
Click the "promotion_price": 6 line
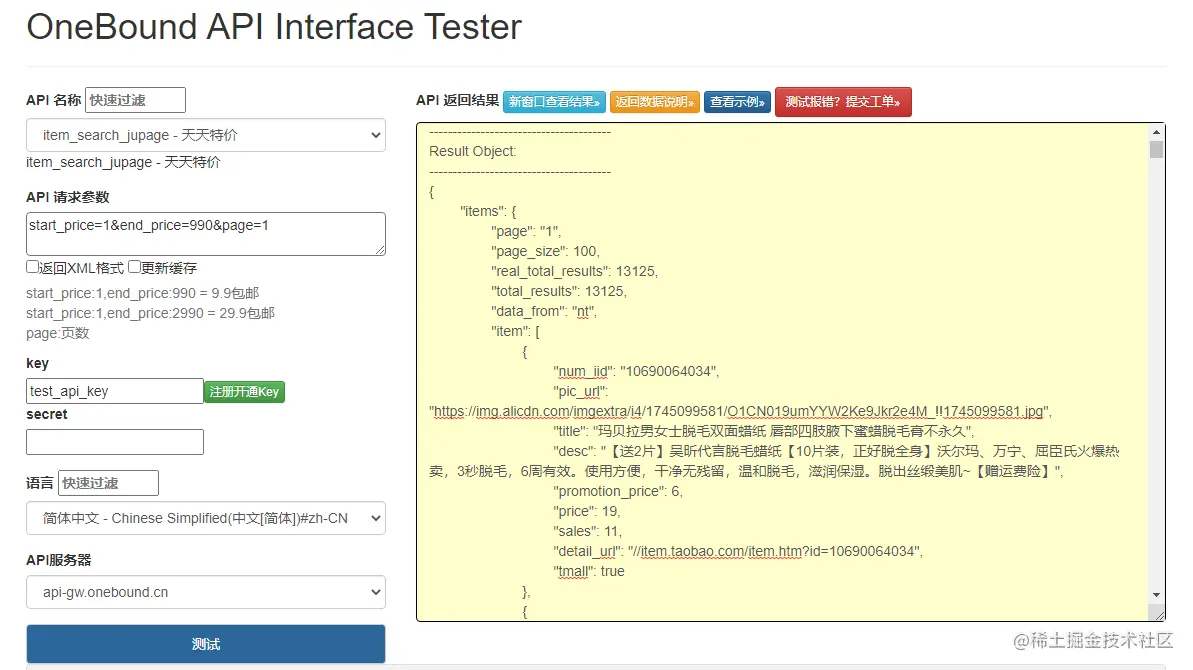618,491
